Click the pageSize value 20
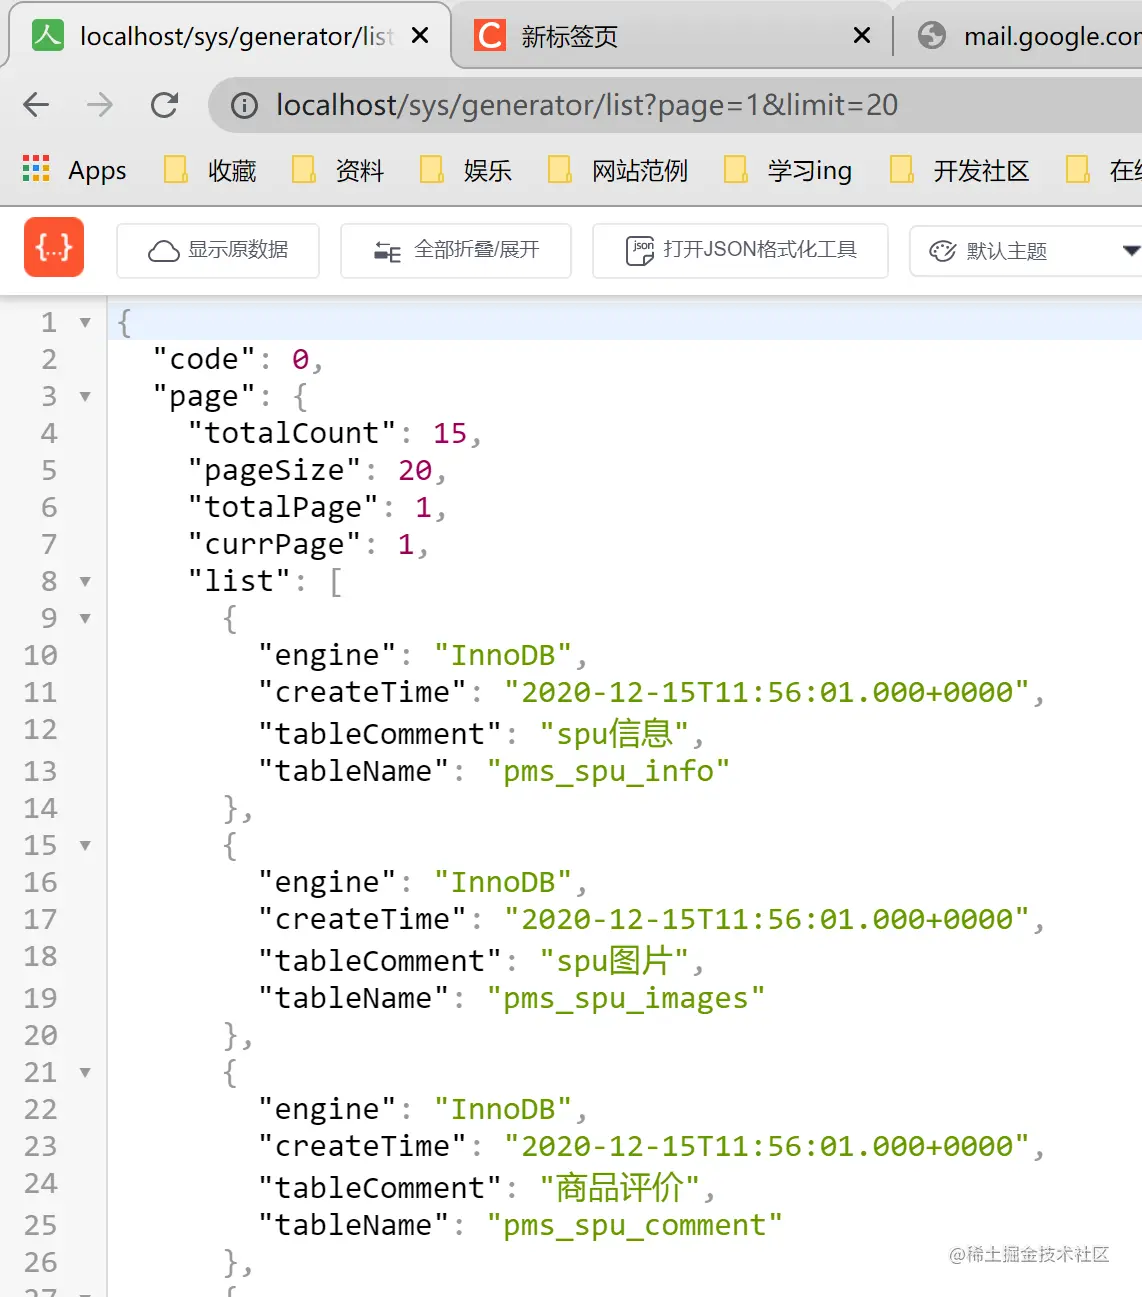The width and height of the screenshot is (1142, 1297). (415, 470)
